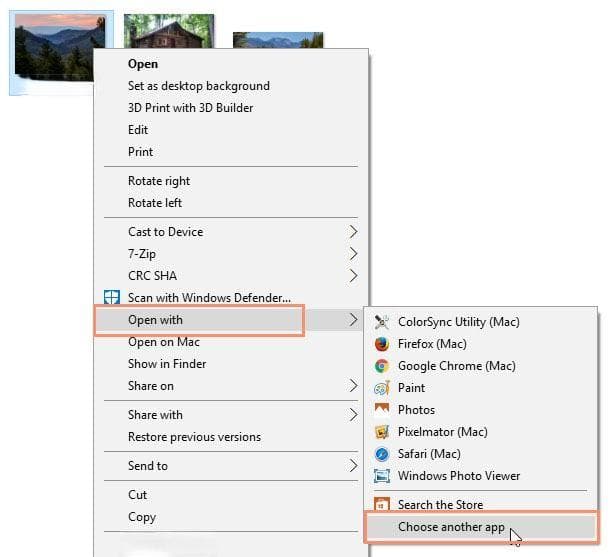Select the blue mountain range thumbnail

coord(278,40)
